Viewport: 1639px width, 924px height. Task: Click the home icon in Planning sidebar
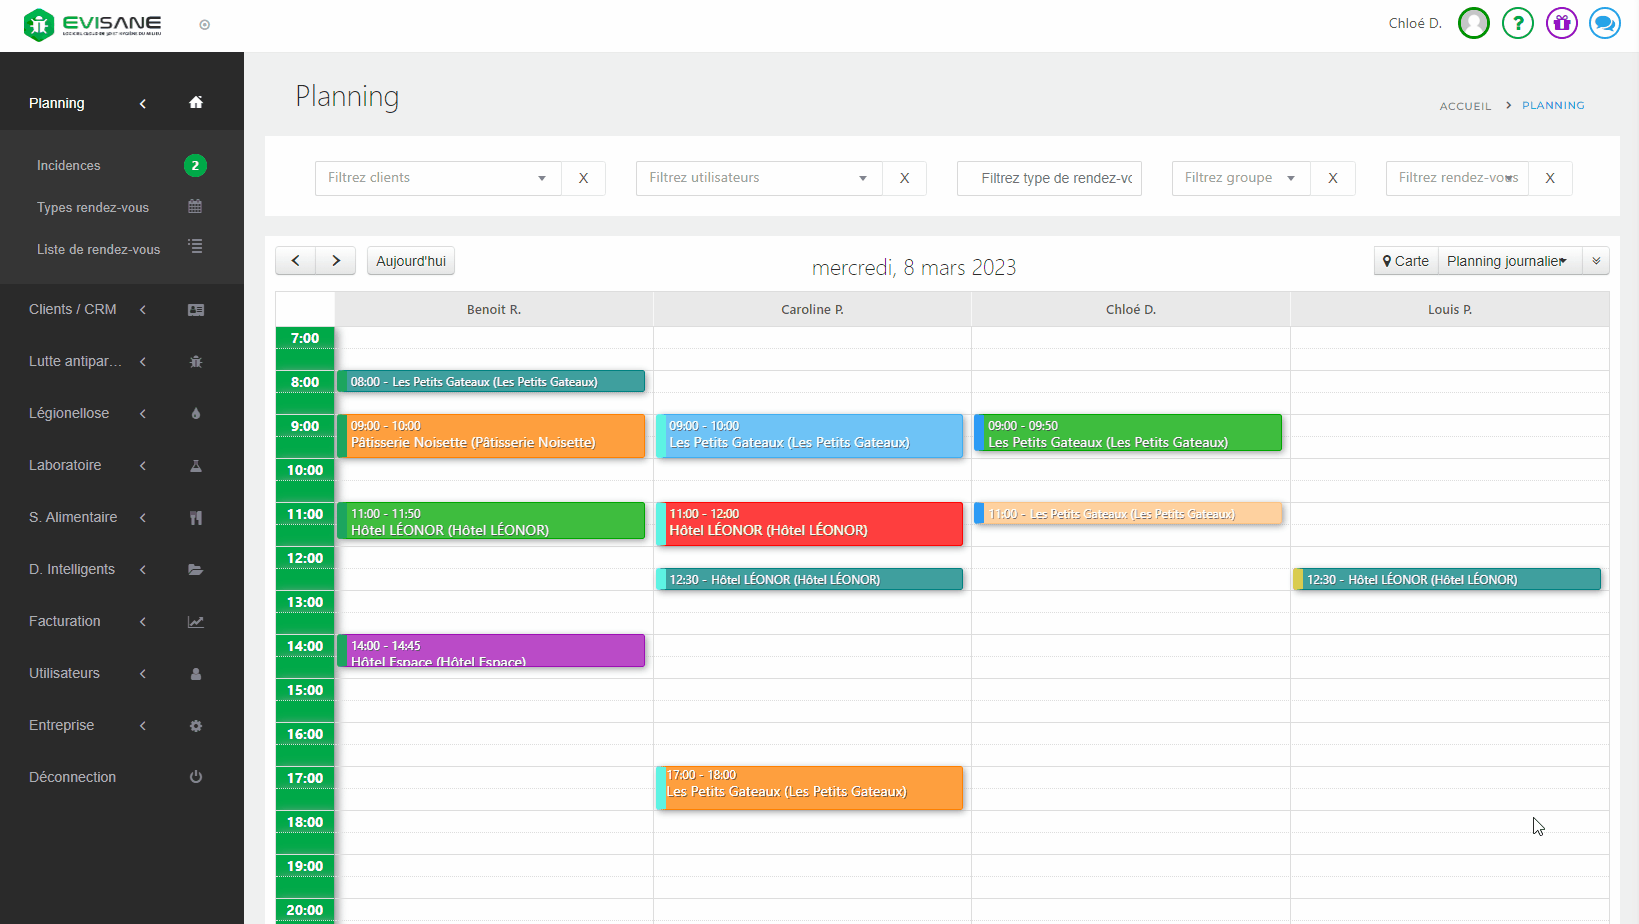point(196,102)
